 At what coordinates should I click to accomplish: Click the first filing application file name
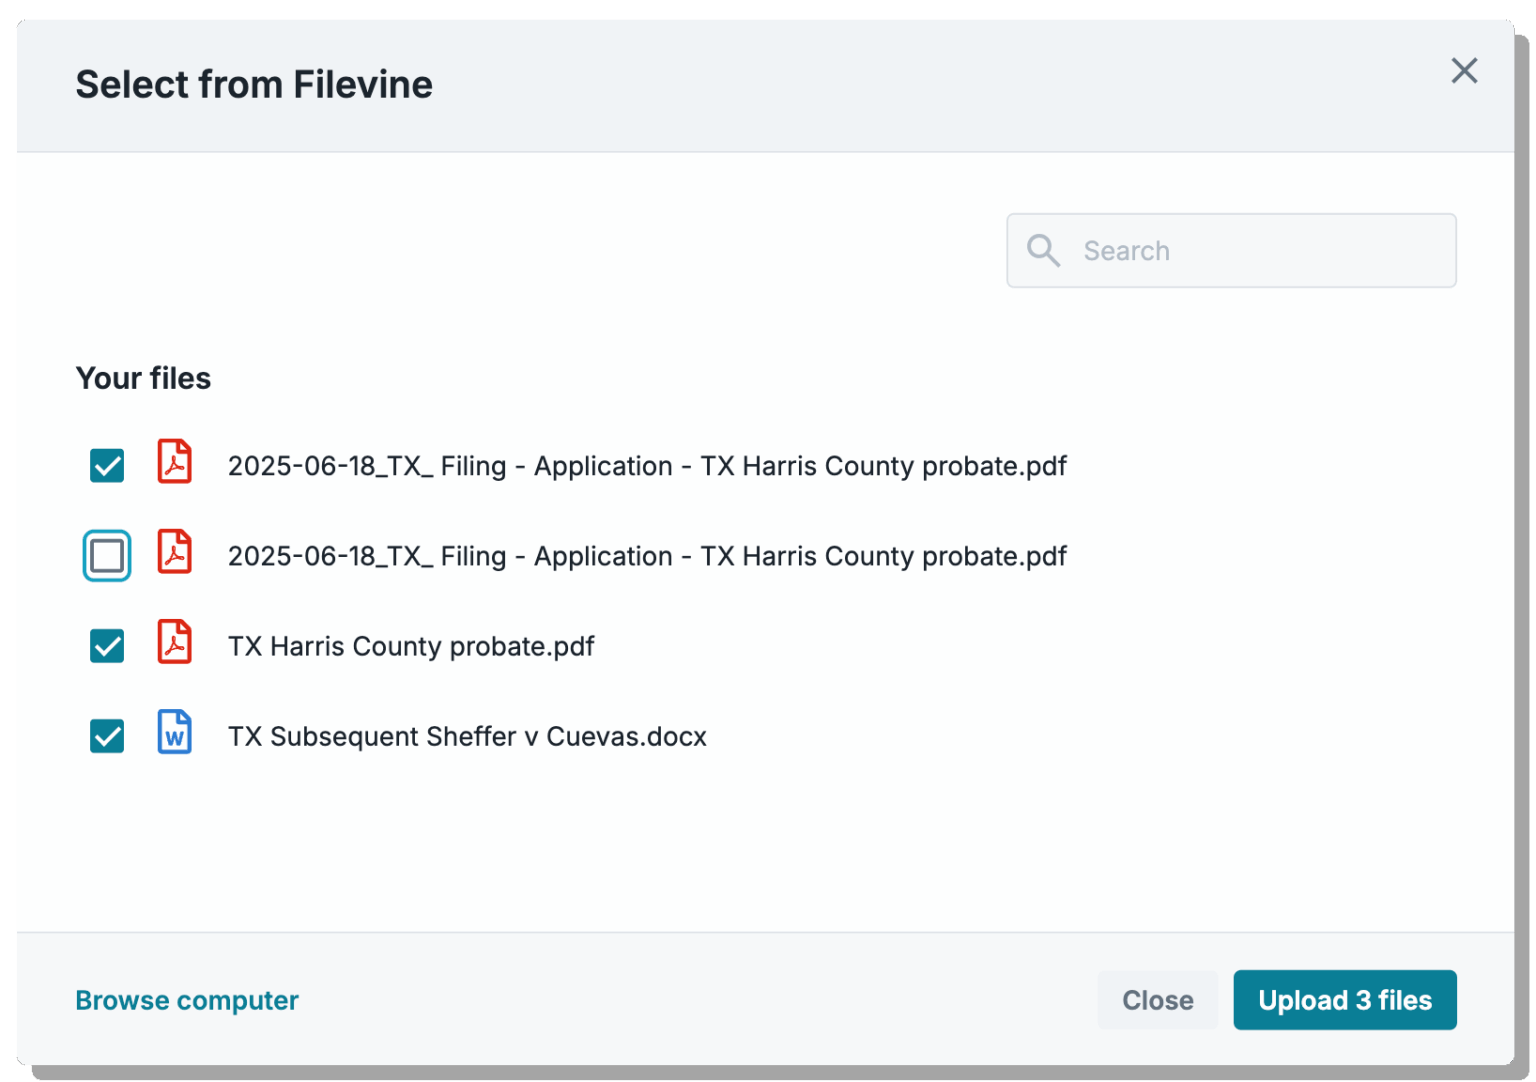click(x=647, y=464)
